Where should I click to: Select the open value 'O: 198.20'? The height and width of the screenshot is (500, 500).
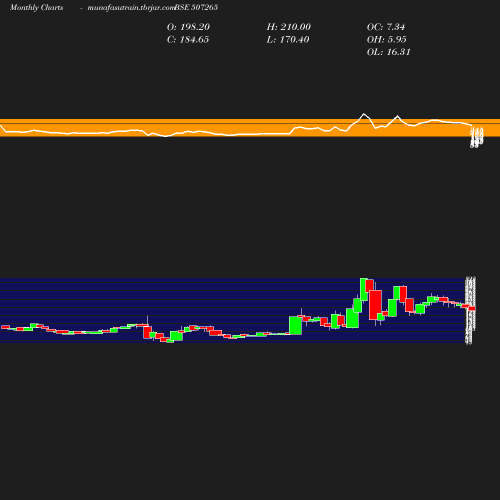(x=188, y=27)
